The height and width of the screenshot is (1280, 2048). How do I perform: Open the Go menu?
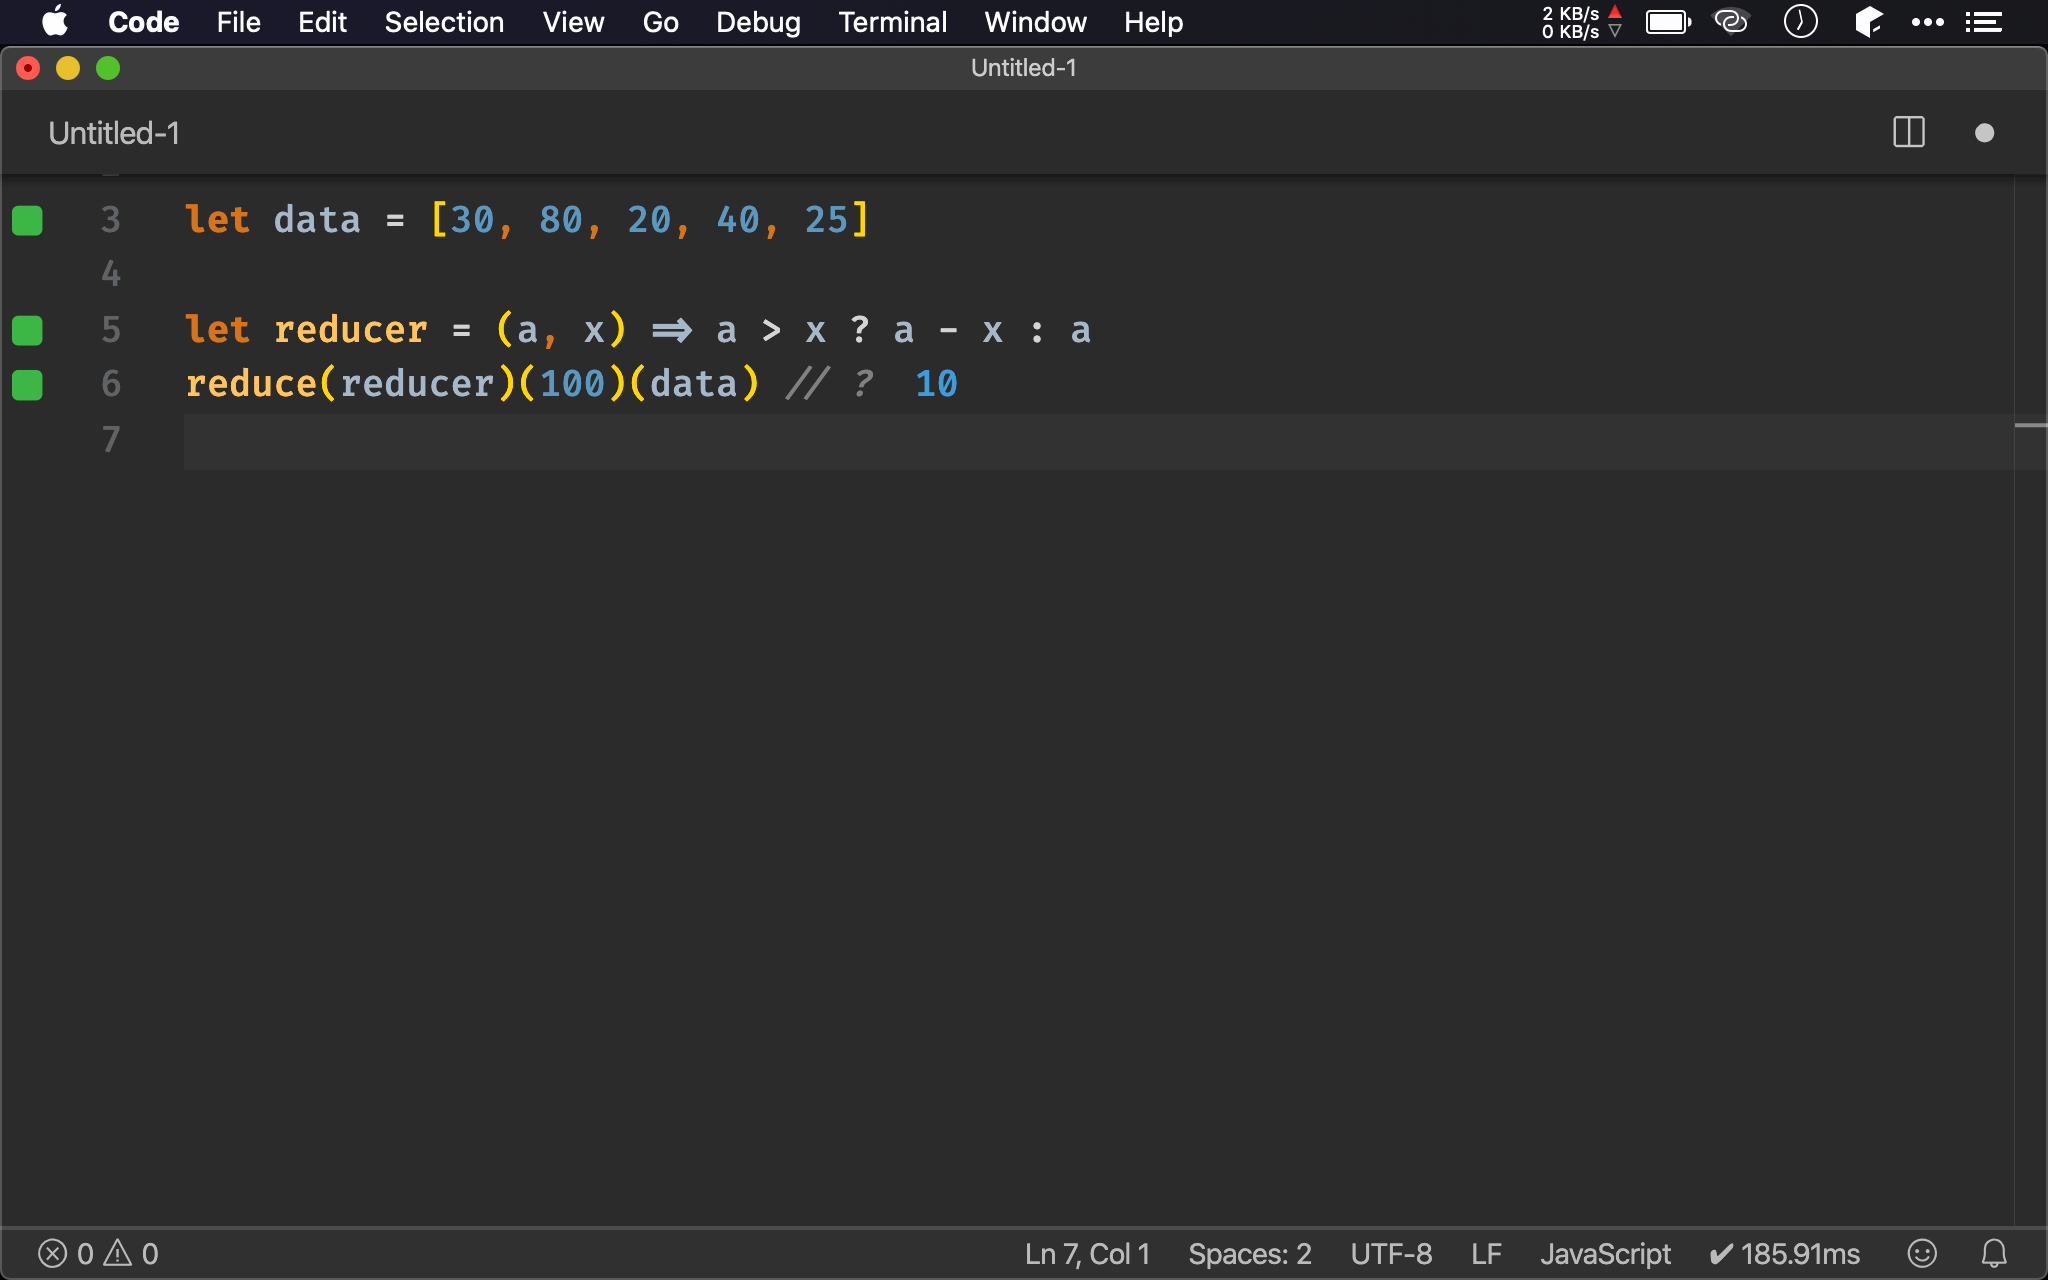coord(660,22)
